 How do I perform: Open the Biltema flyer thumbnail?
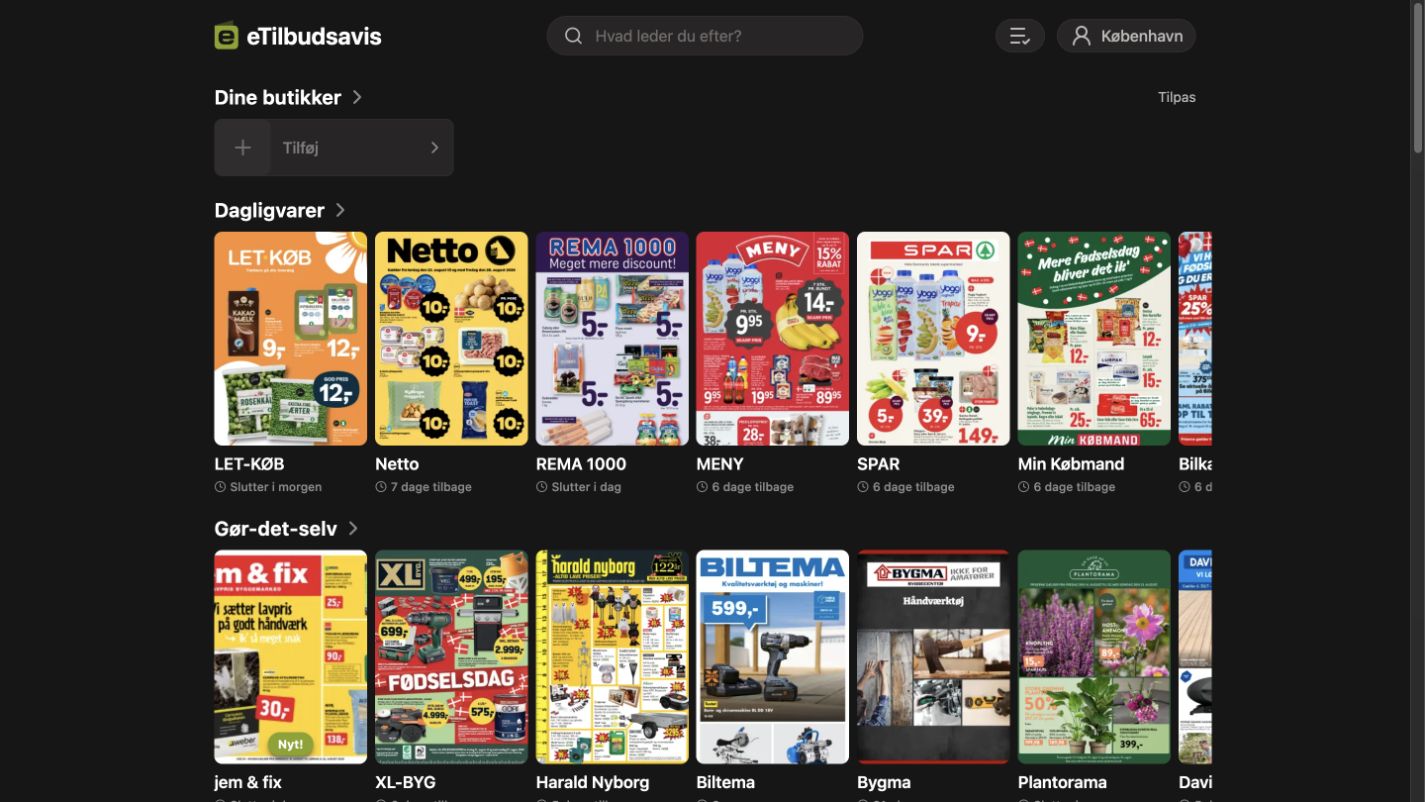[773, 657]
